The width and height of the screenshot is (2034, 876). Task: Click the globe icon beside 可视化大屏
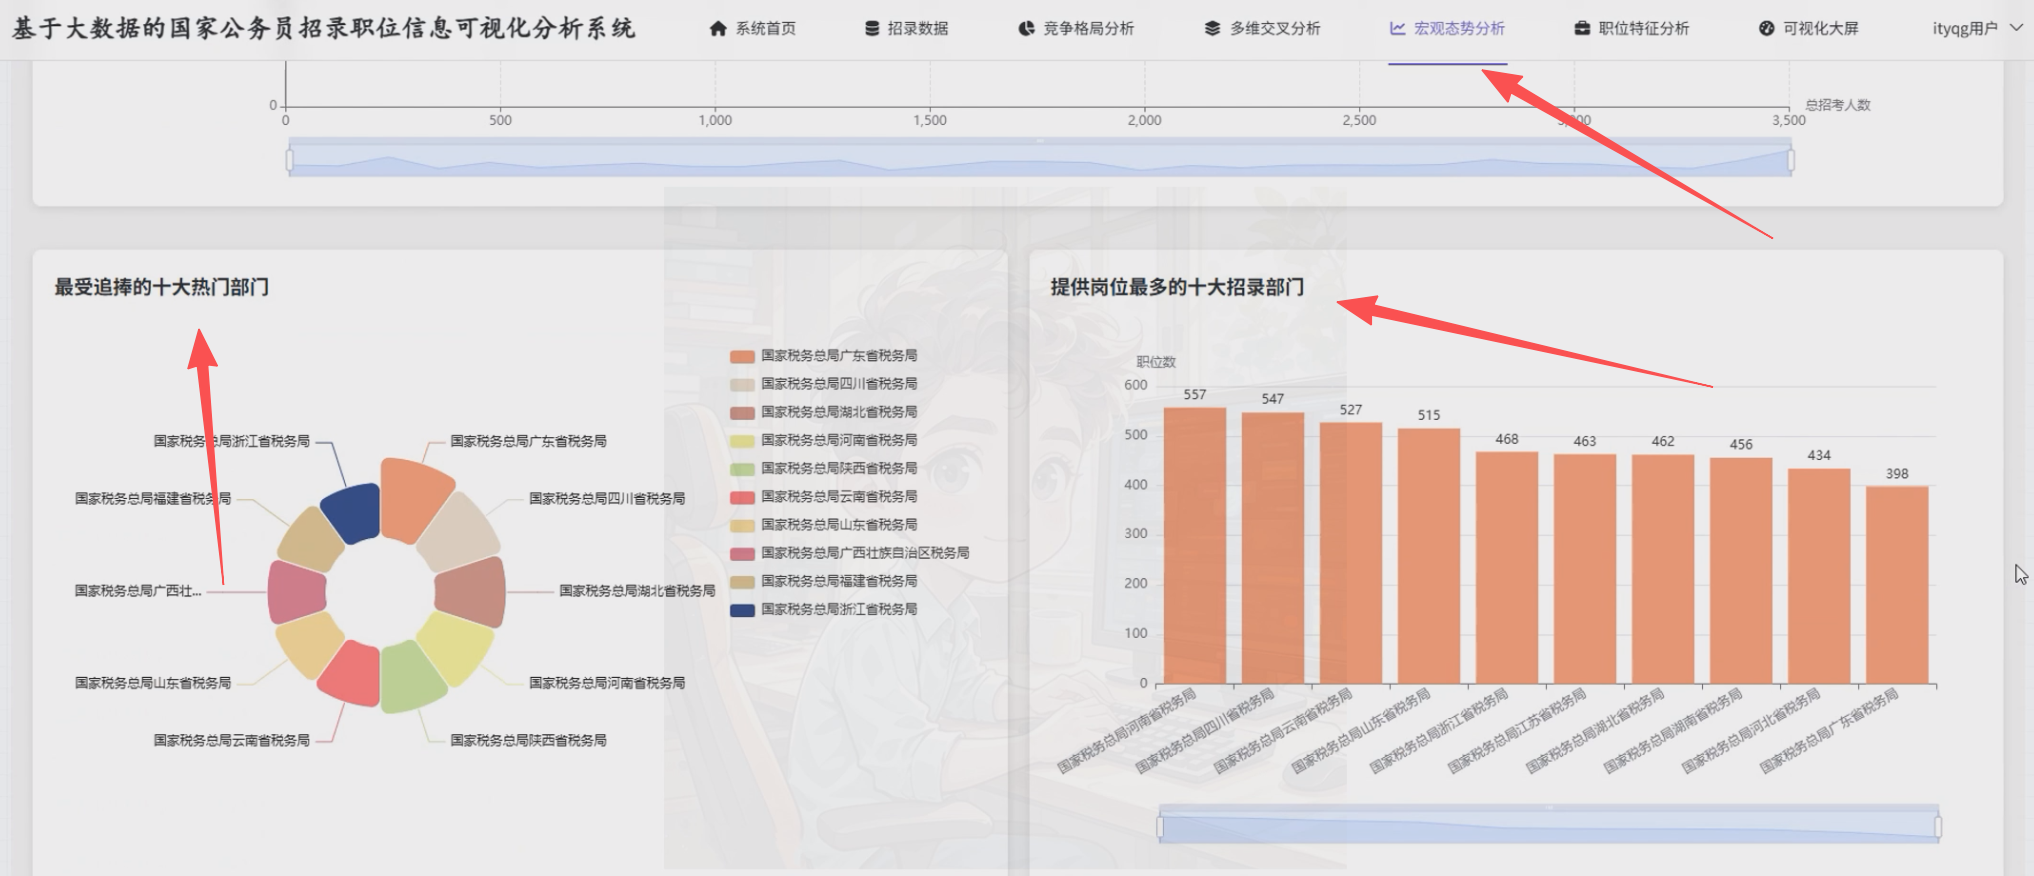pos(1767,28)
